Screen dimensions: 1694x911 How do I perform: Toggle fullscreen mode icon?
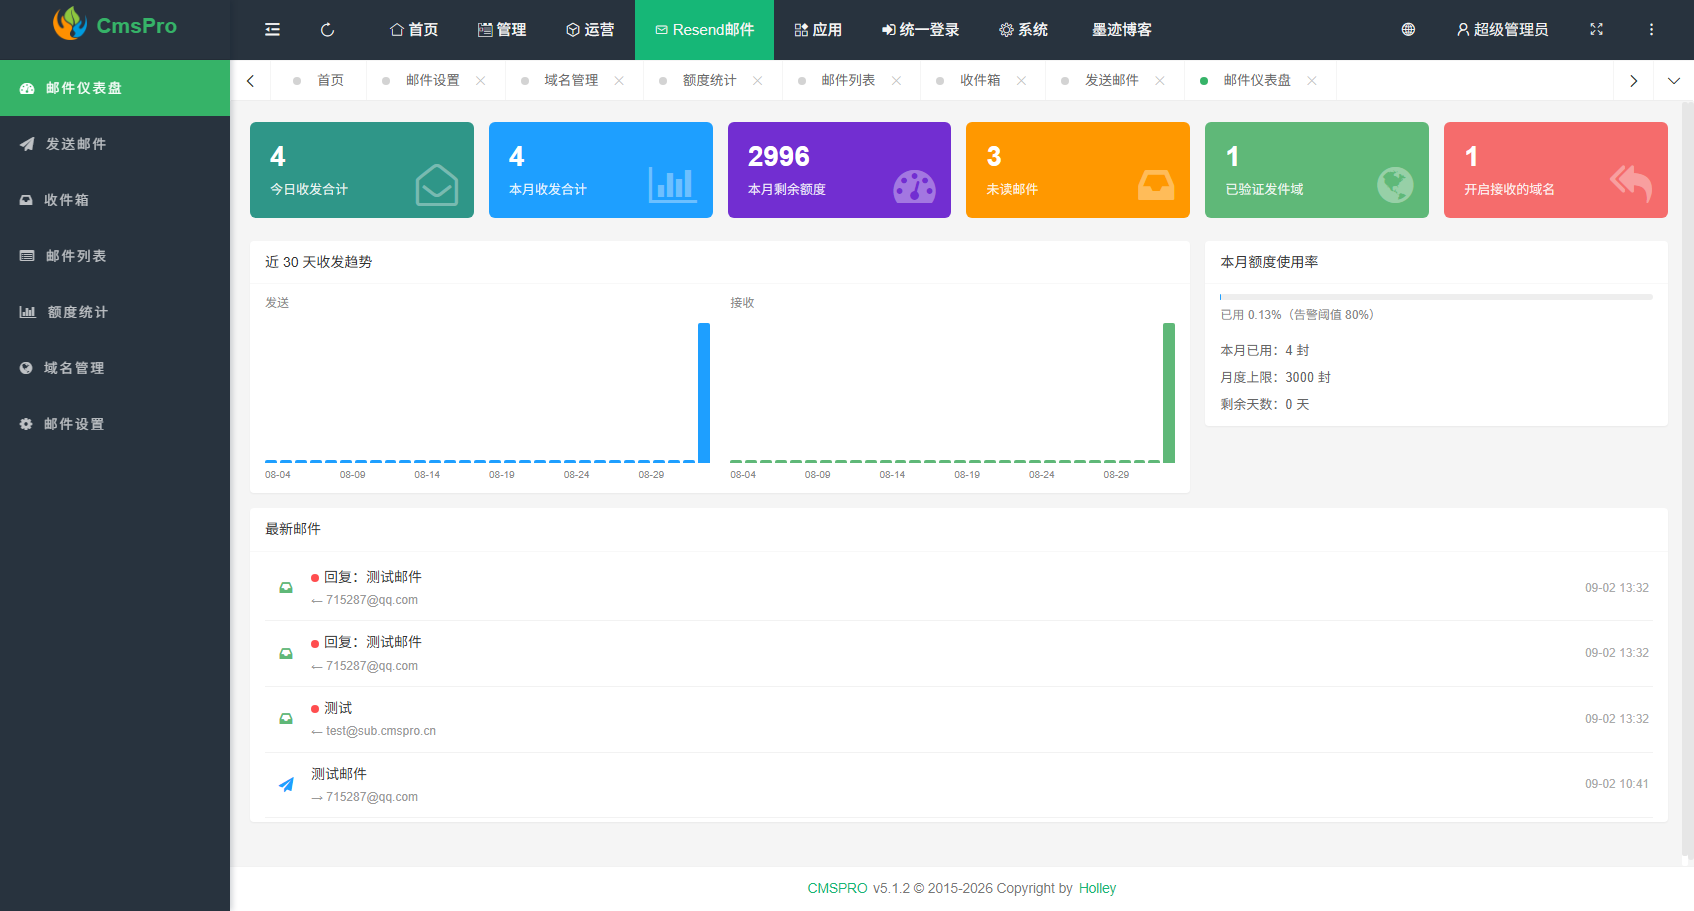pos(1596,30)
